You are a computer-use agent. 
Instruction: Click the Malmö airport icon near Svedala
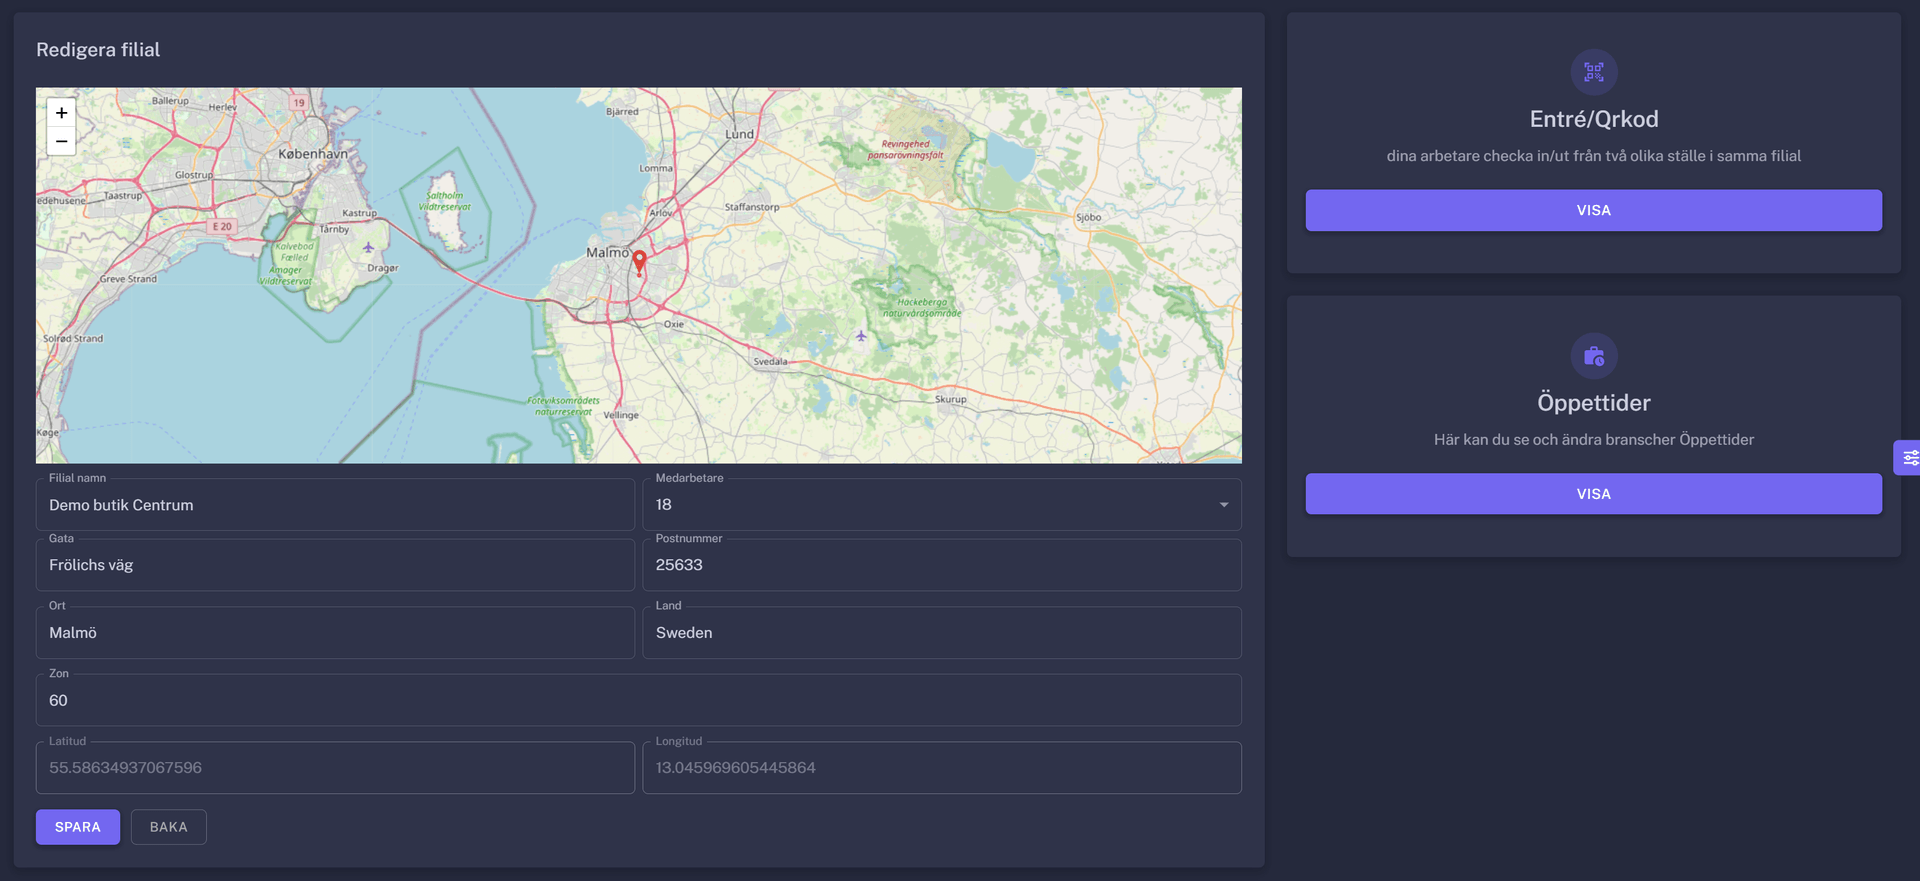click(861, 336)
